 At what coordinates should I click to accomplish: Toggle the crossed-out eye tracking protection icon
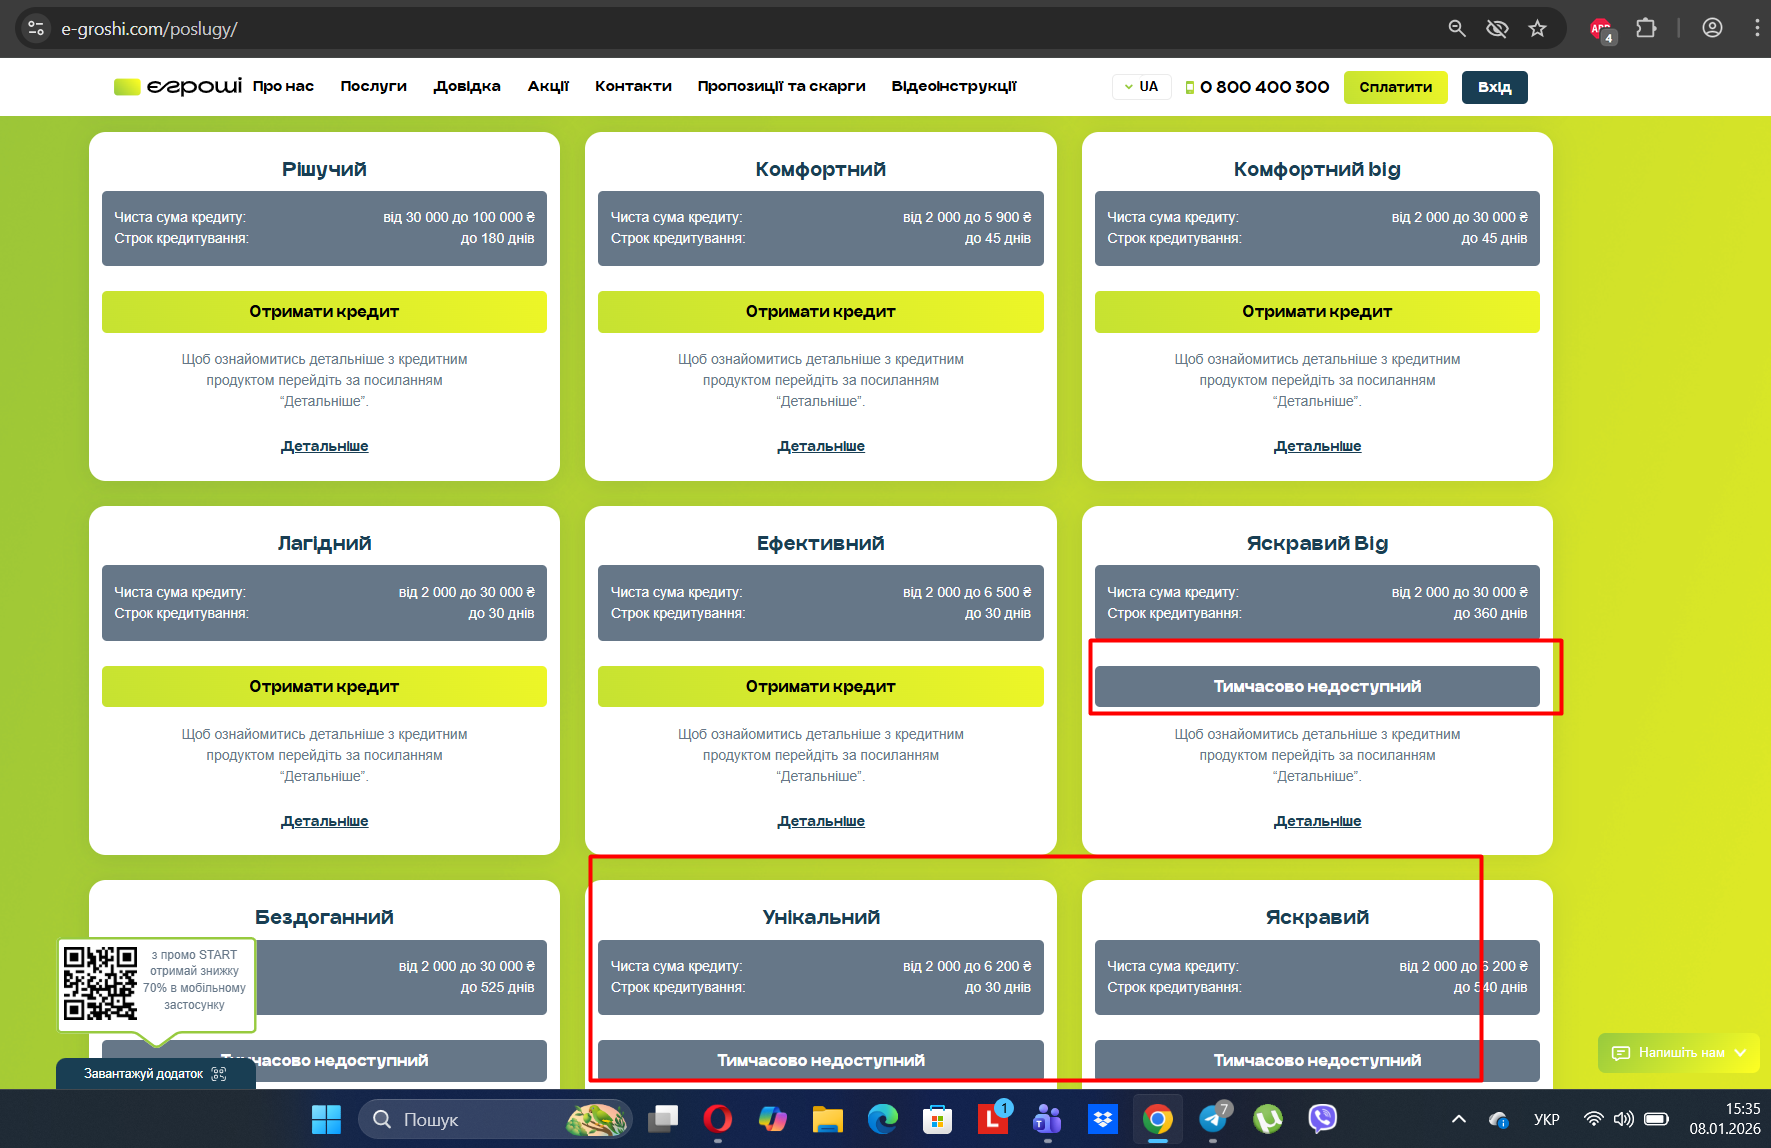click(x=1497, y=29)
